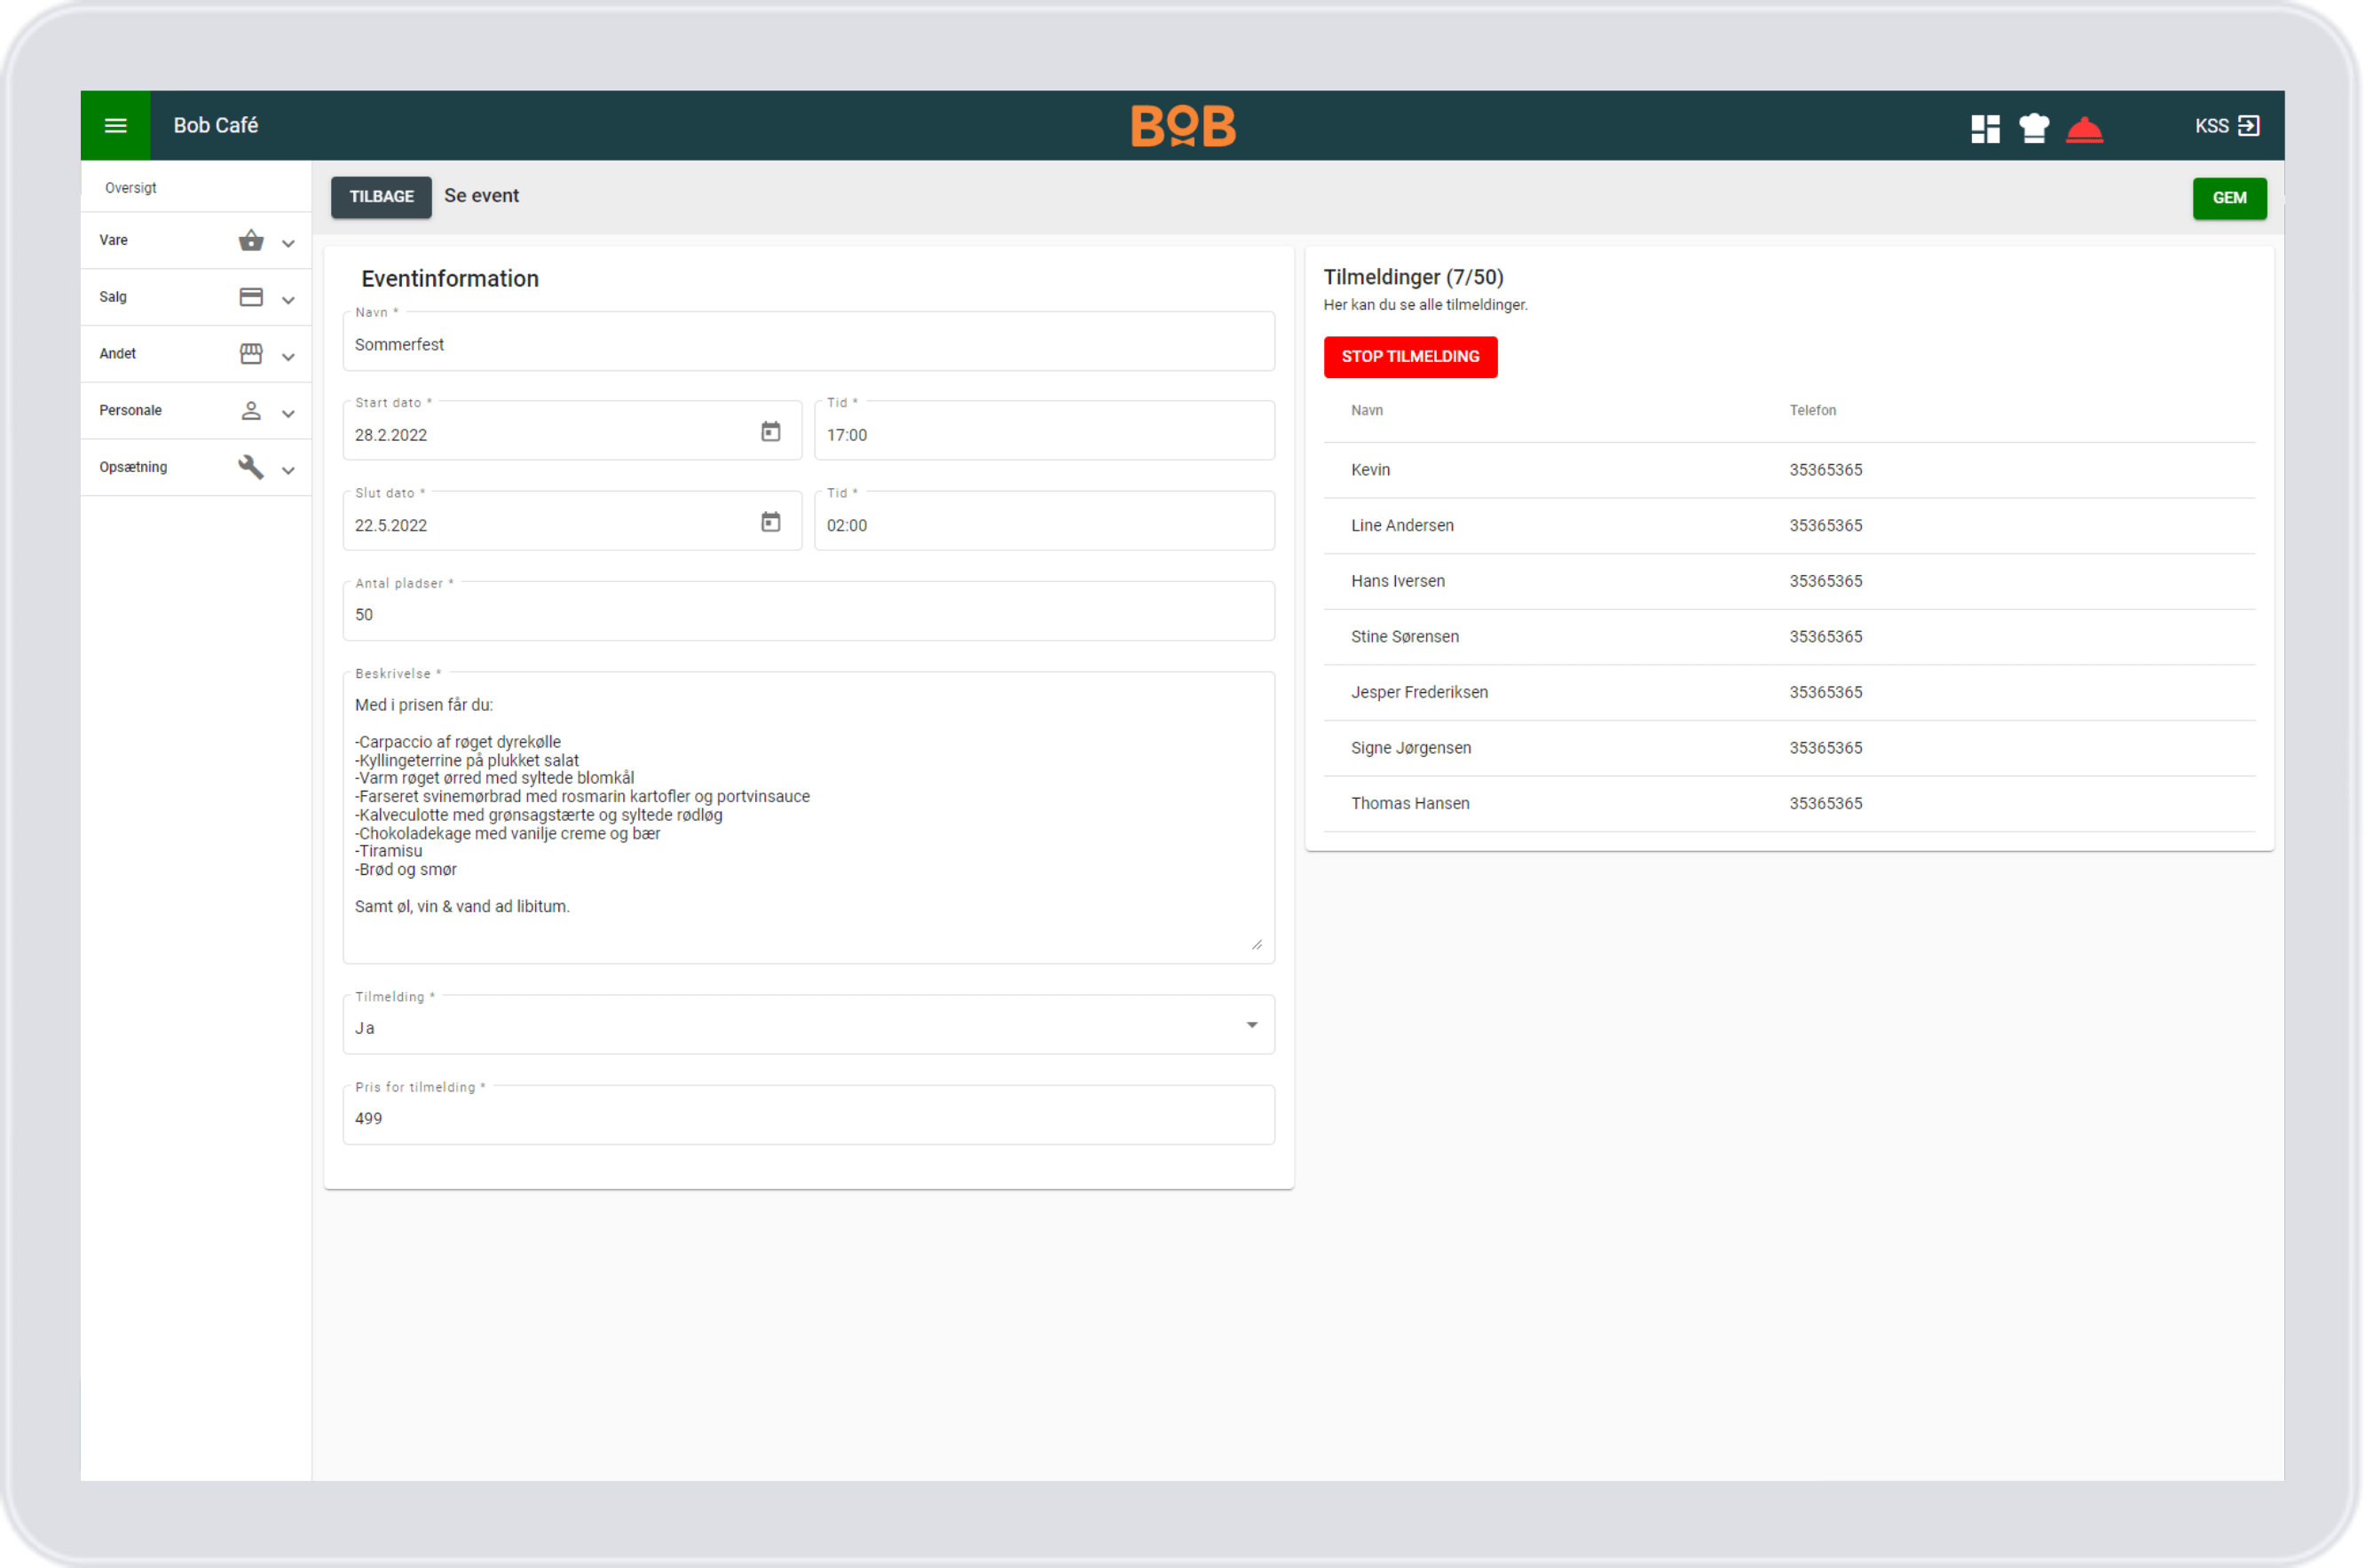Click the STOP TILMELDING button
The image size is (2366, 1568).
pyautogui.click(x=1410, y=357)
